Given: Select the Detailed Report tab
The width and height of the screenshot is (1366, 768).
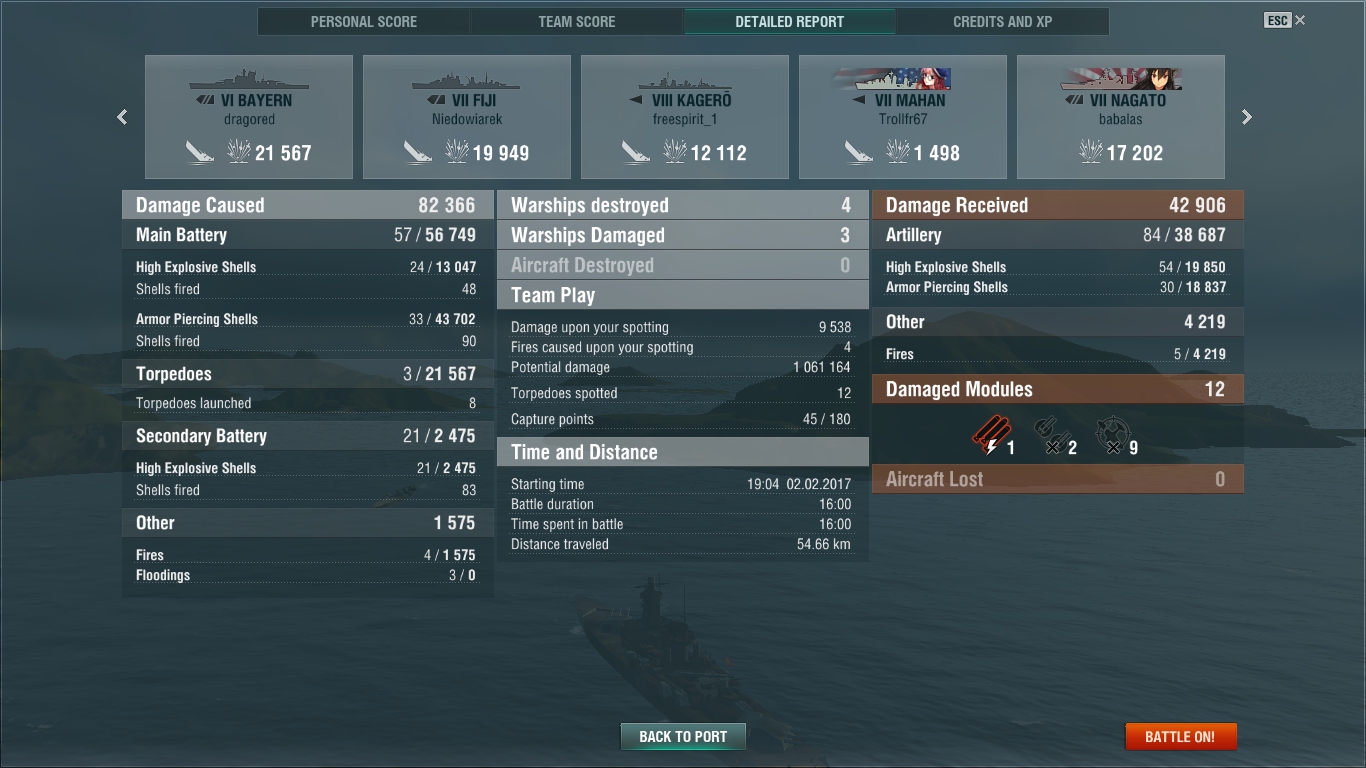Looking at the screenshot, I should point(790,21).
